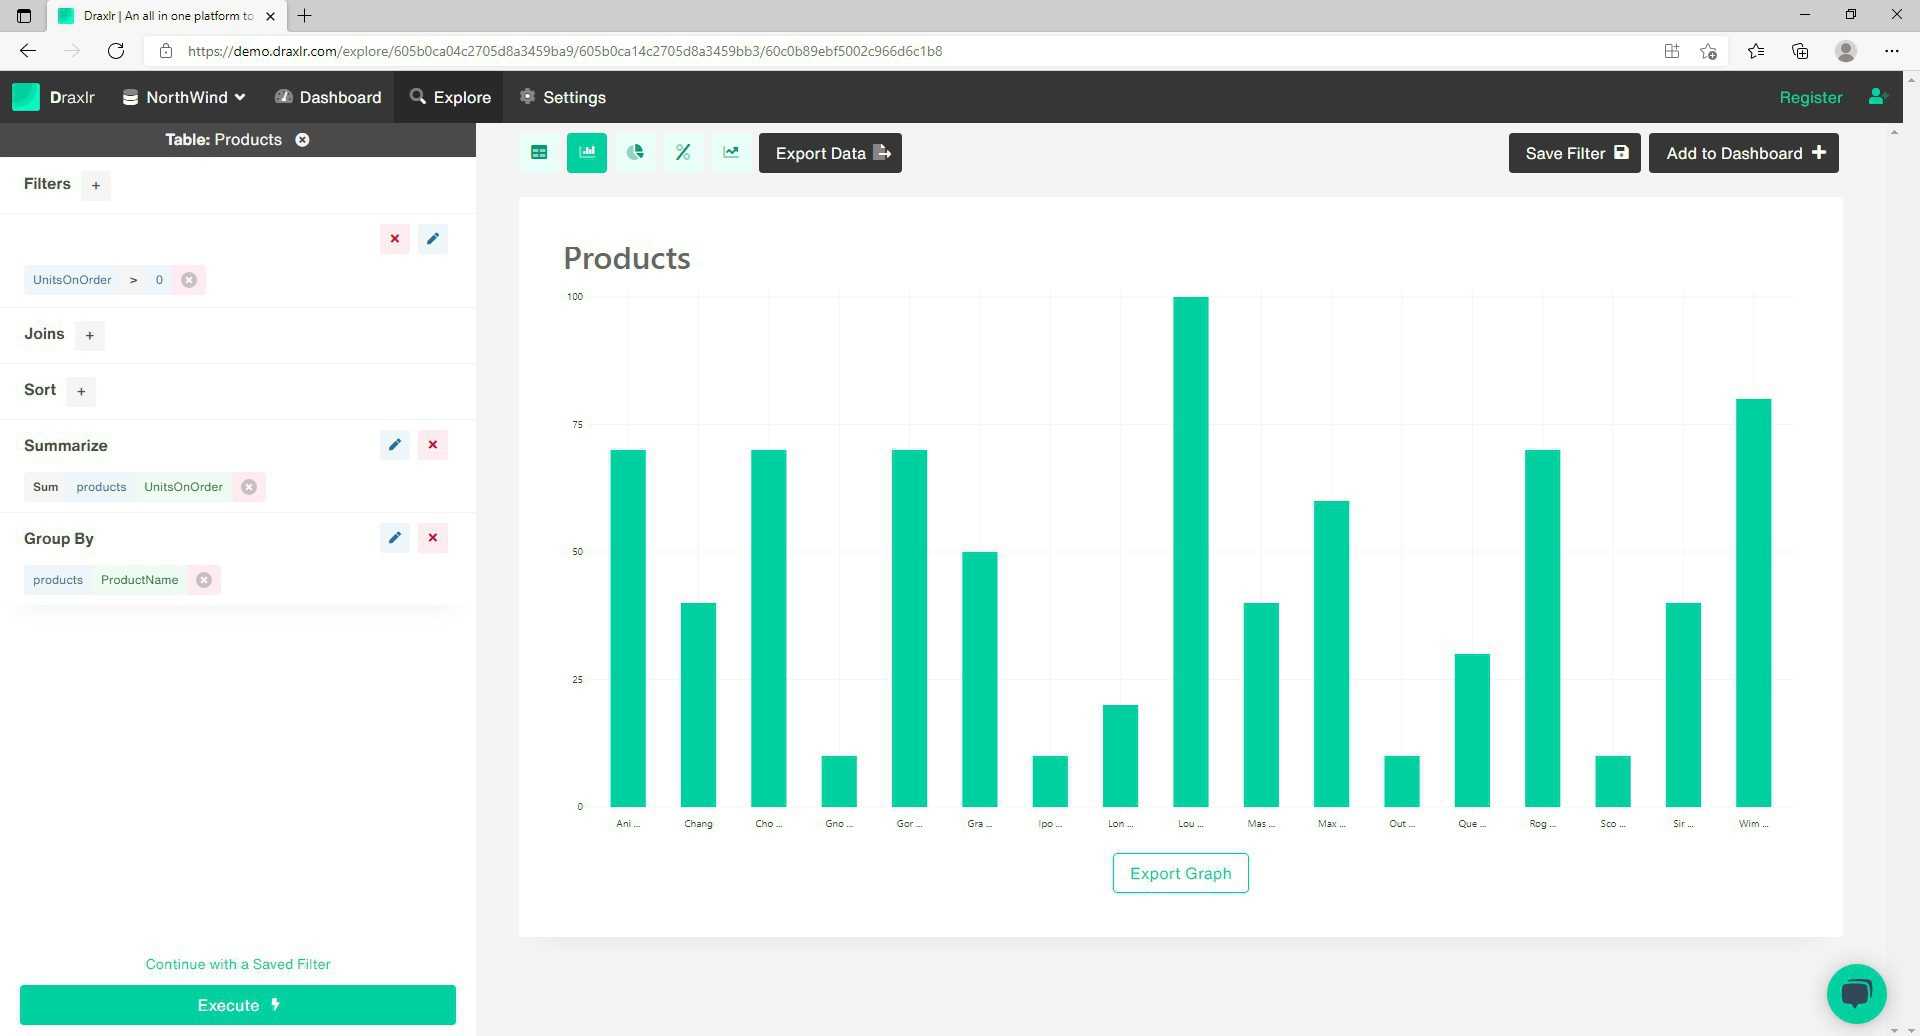Close the Products table selection
1920x1036 pixels.
(302, 140)
